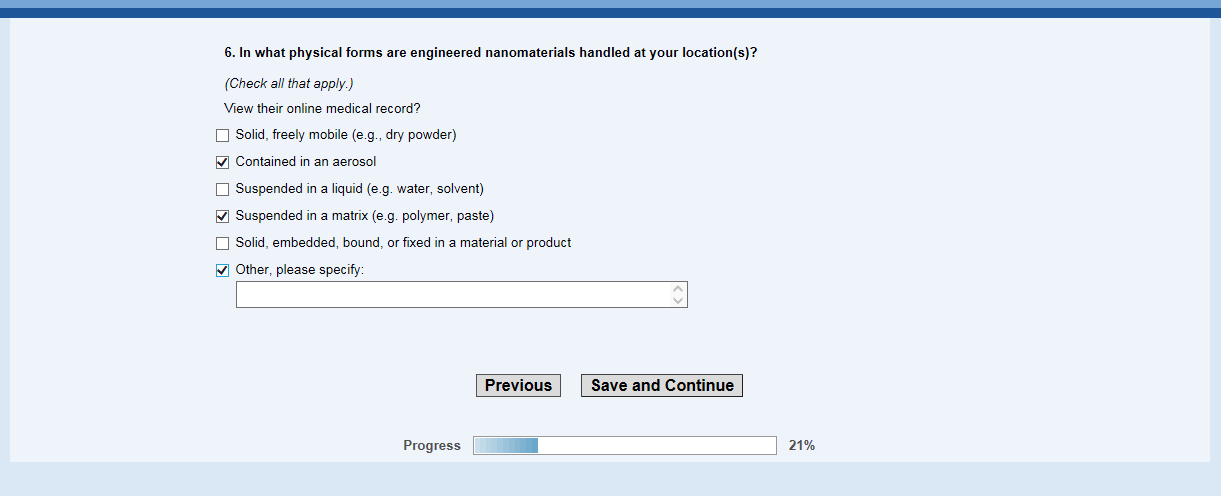Click the Save and Continue button
The image size is (1221, 496).
661,386
